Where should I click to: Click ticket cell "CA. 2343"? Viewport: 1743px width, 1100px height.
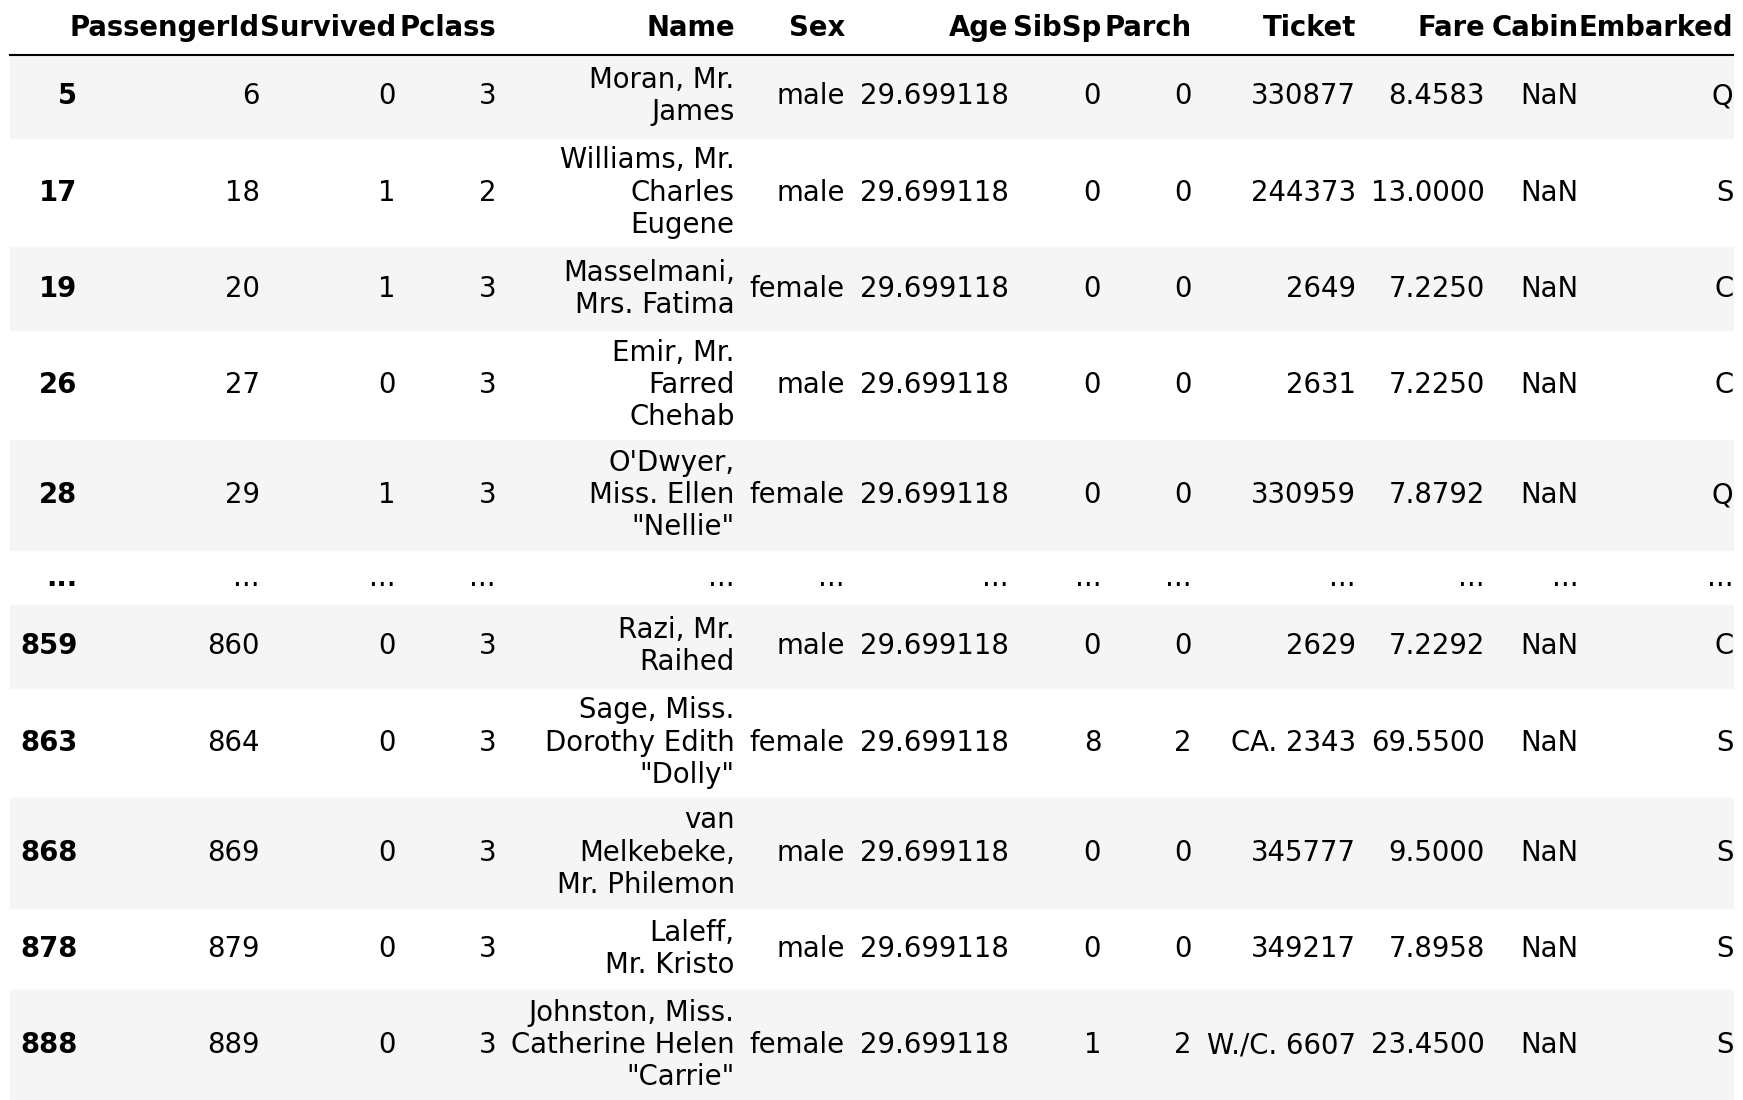(x=1293, y=742)
